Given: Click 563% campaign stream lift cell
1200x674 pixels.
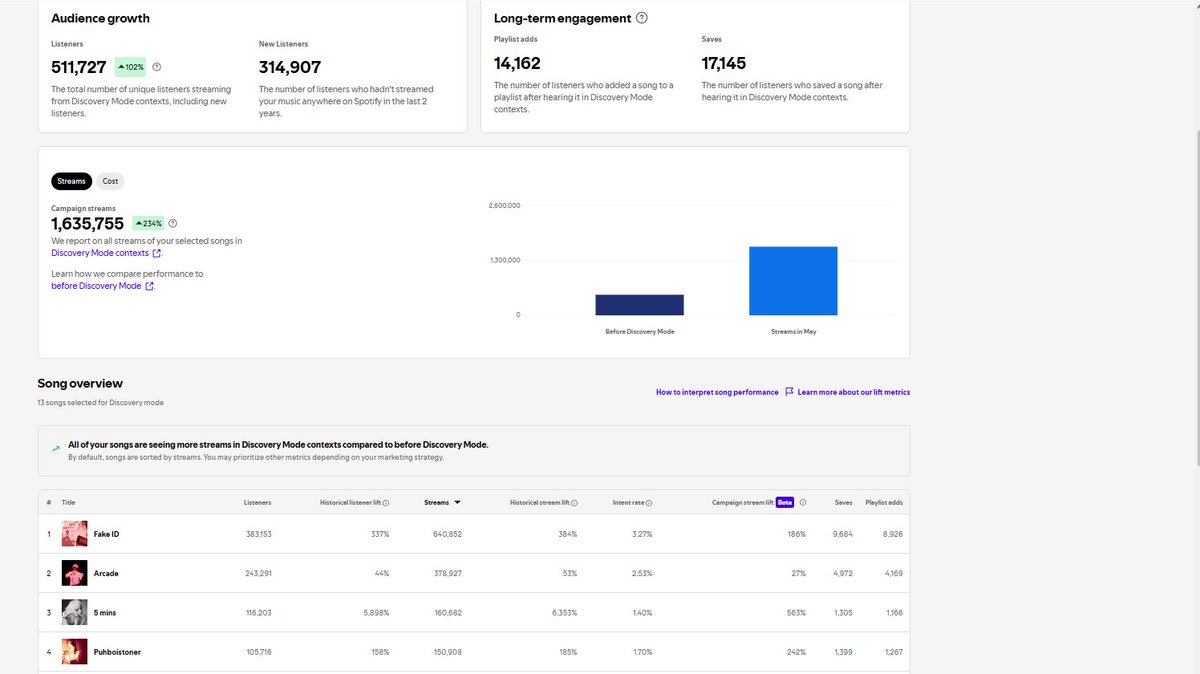Looking at the screenshot, I should [796, 612].
